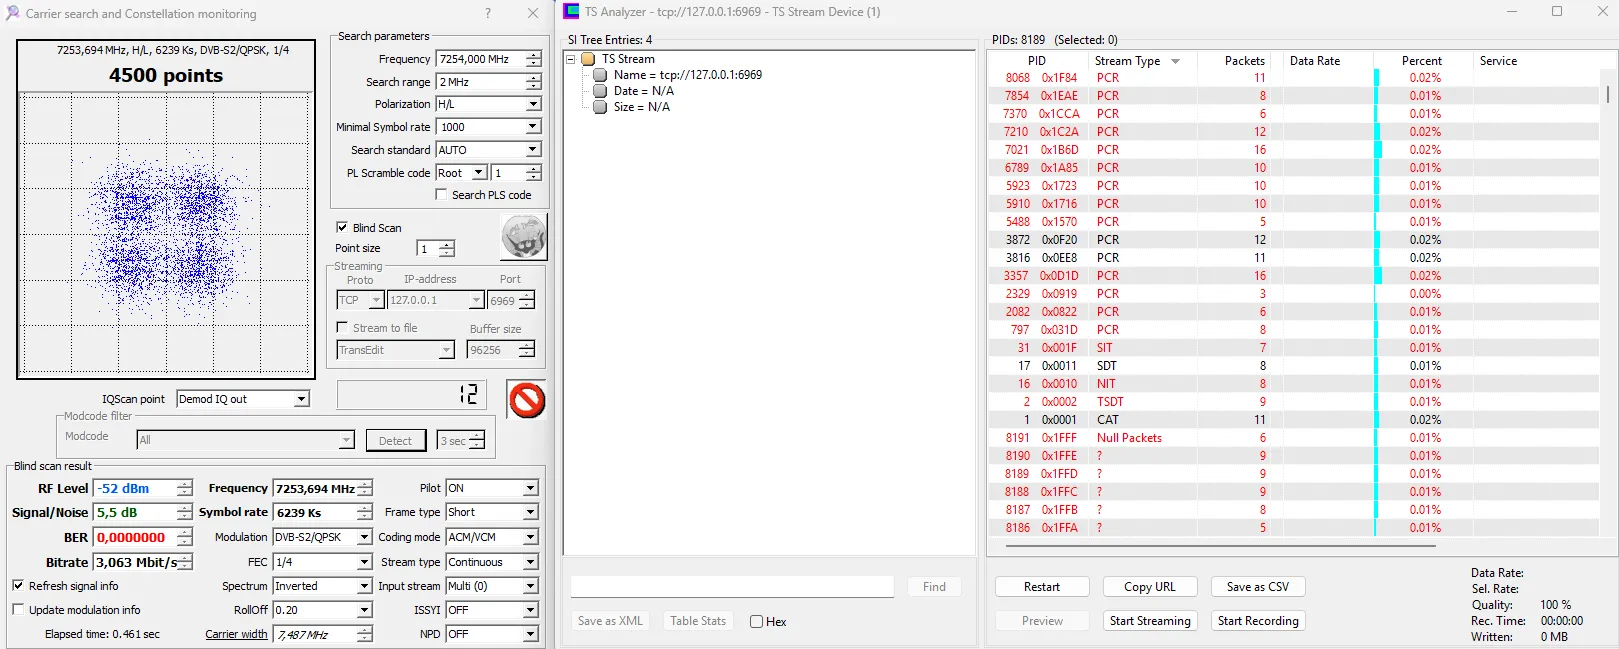Open the Search standard dropdown

[x=532, y=150]
